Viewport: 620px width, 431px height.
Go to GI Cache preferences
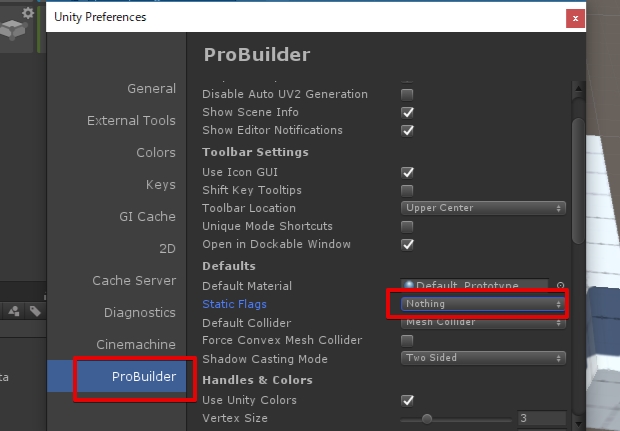147,217
